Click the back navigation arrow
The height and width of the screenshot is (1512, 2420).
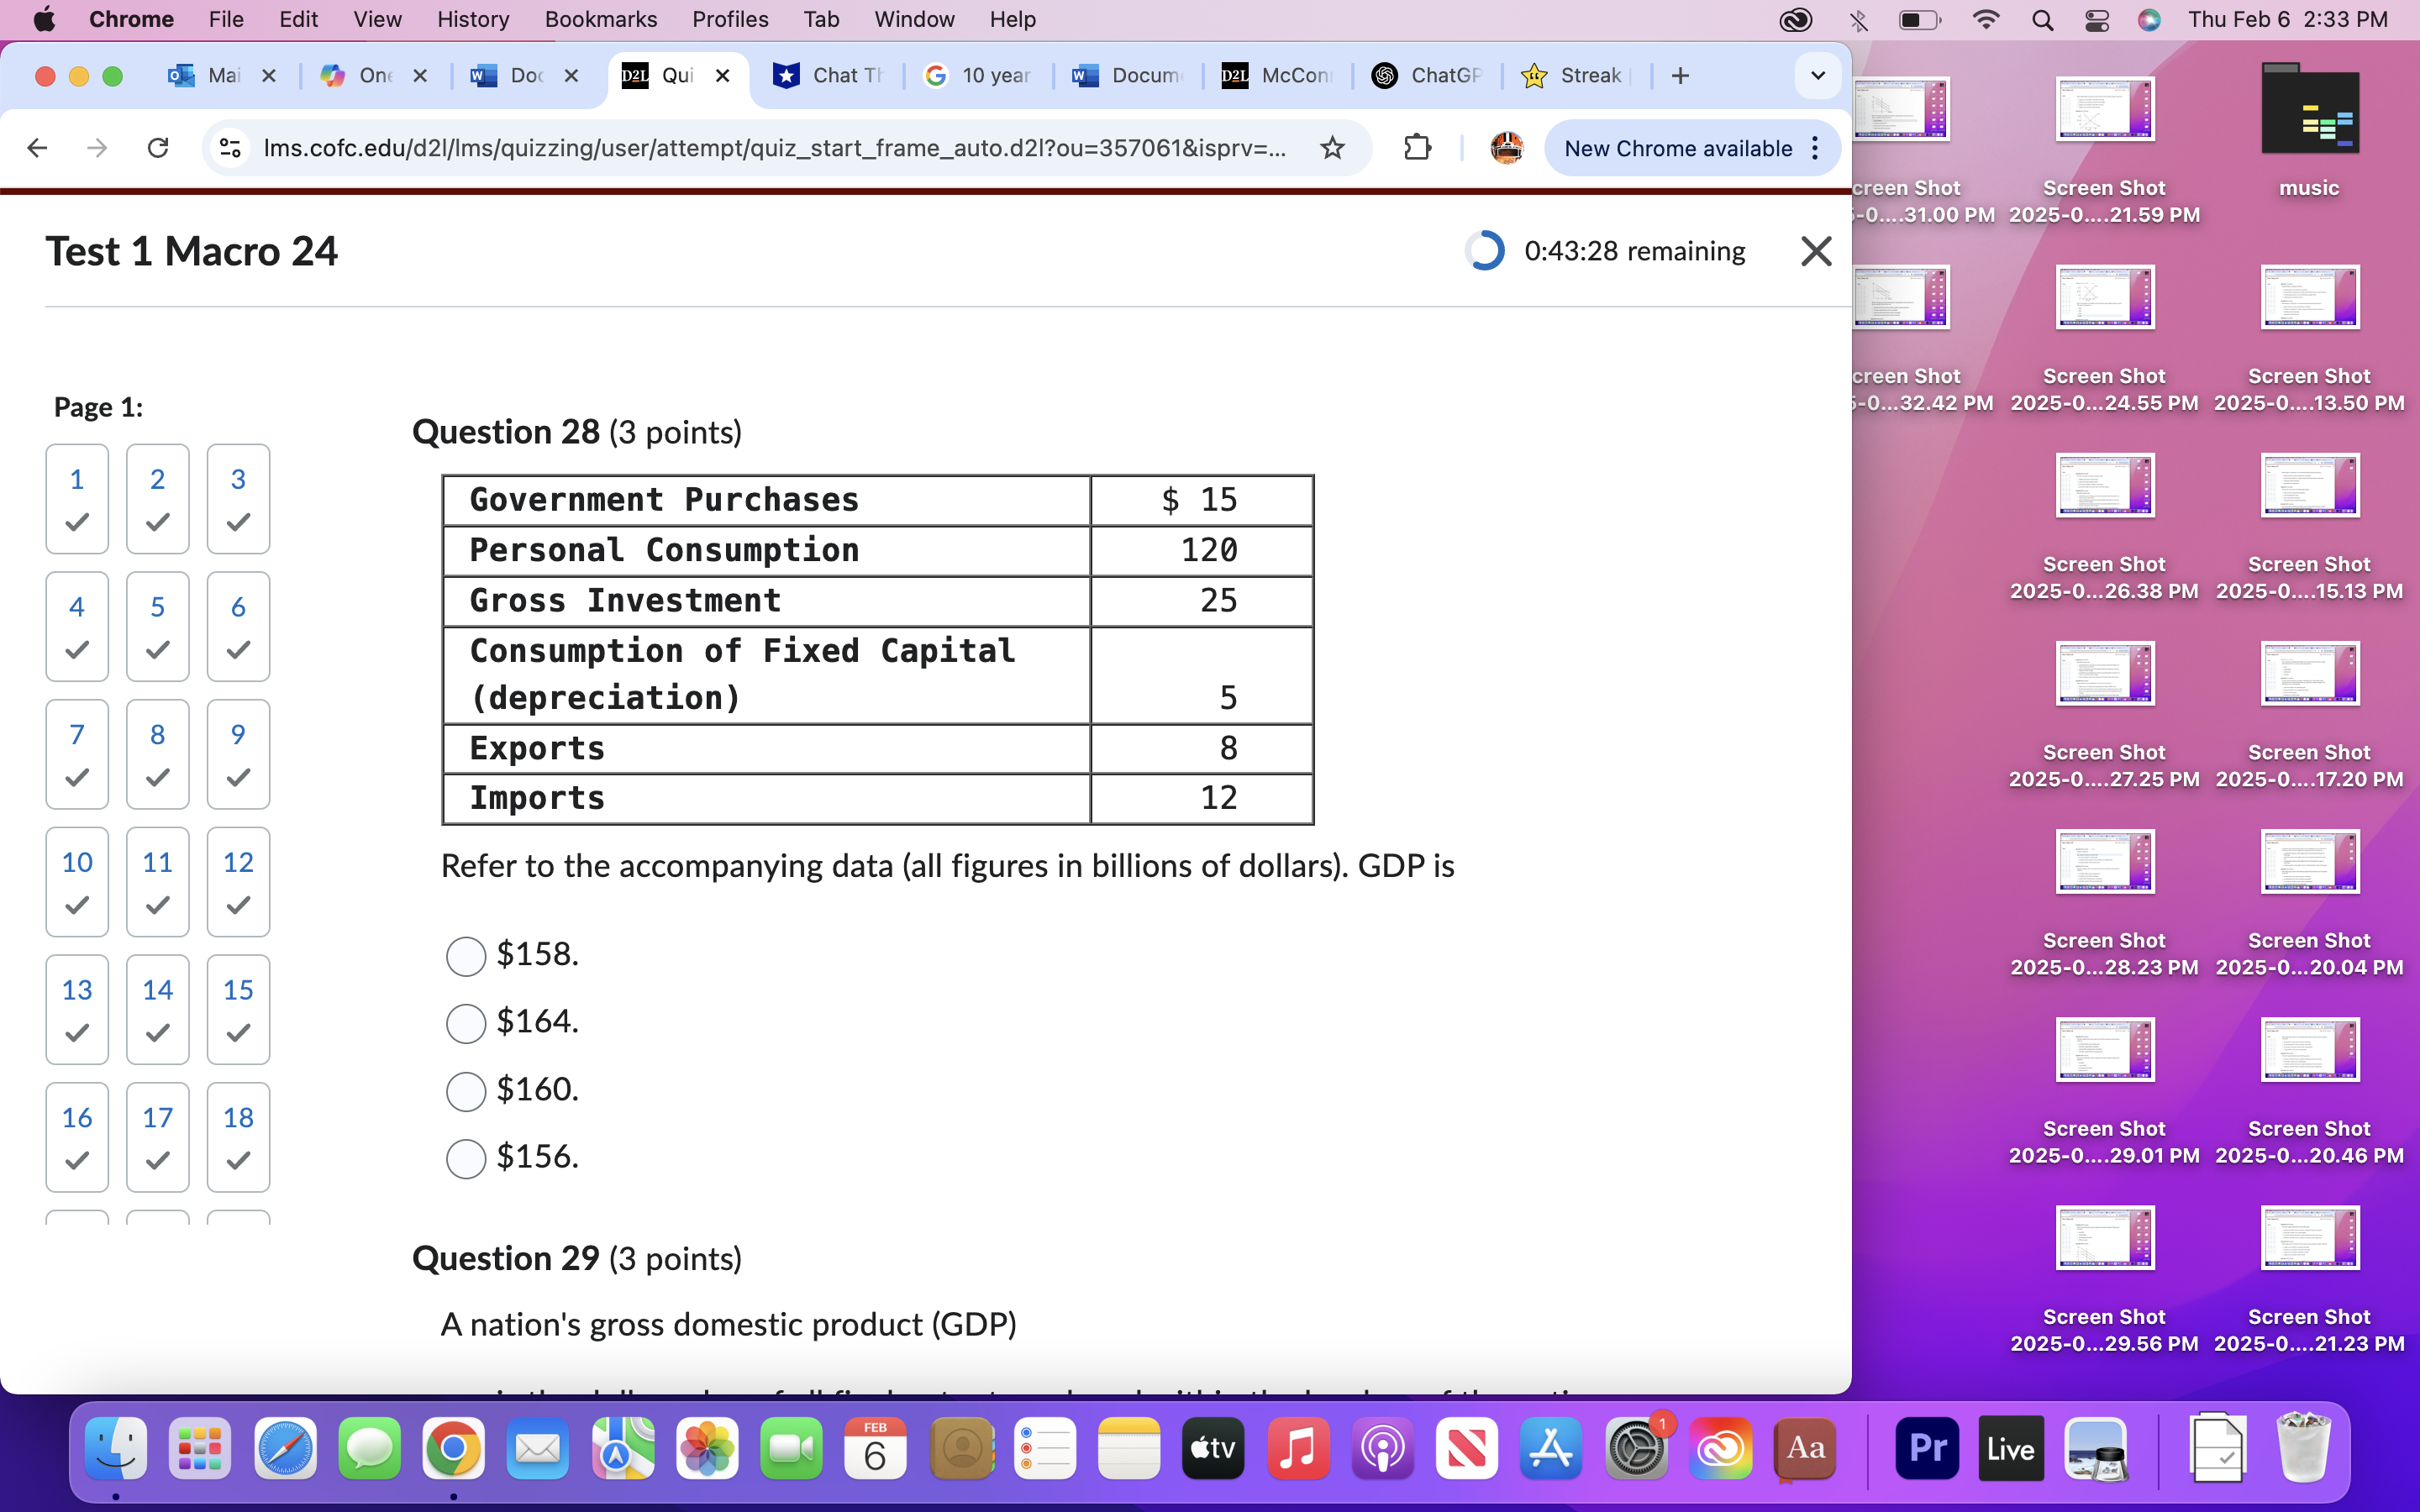click(37, 148)
